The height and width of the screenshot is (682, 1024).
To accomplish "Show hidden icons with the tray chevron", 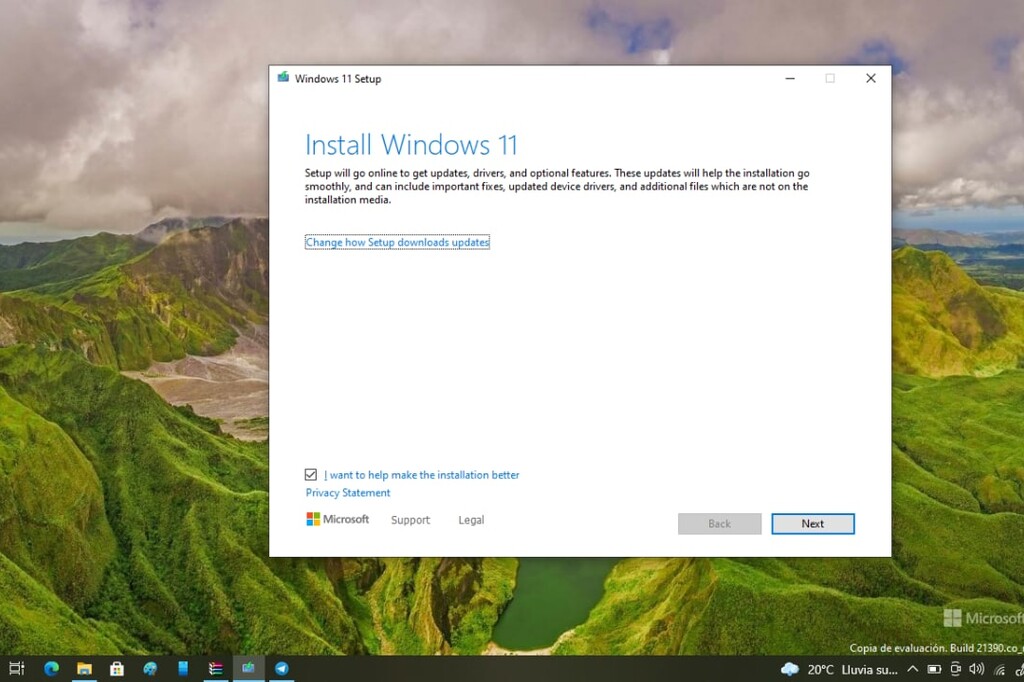I will [913, 668].
